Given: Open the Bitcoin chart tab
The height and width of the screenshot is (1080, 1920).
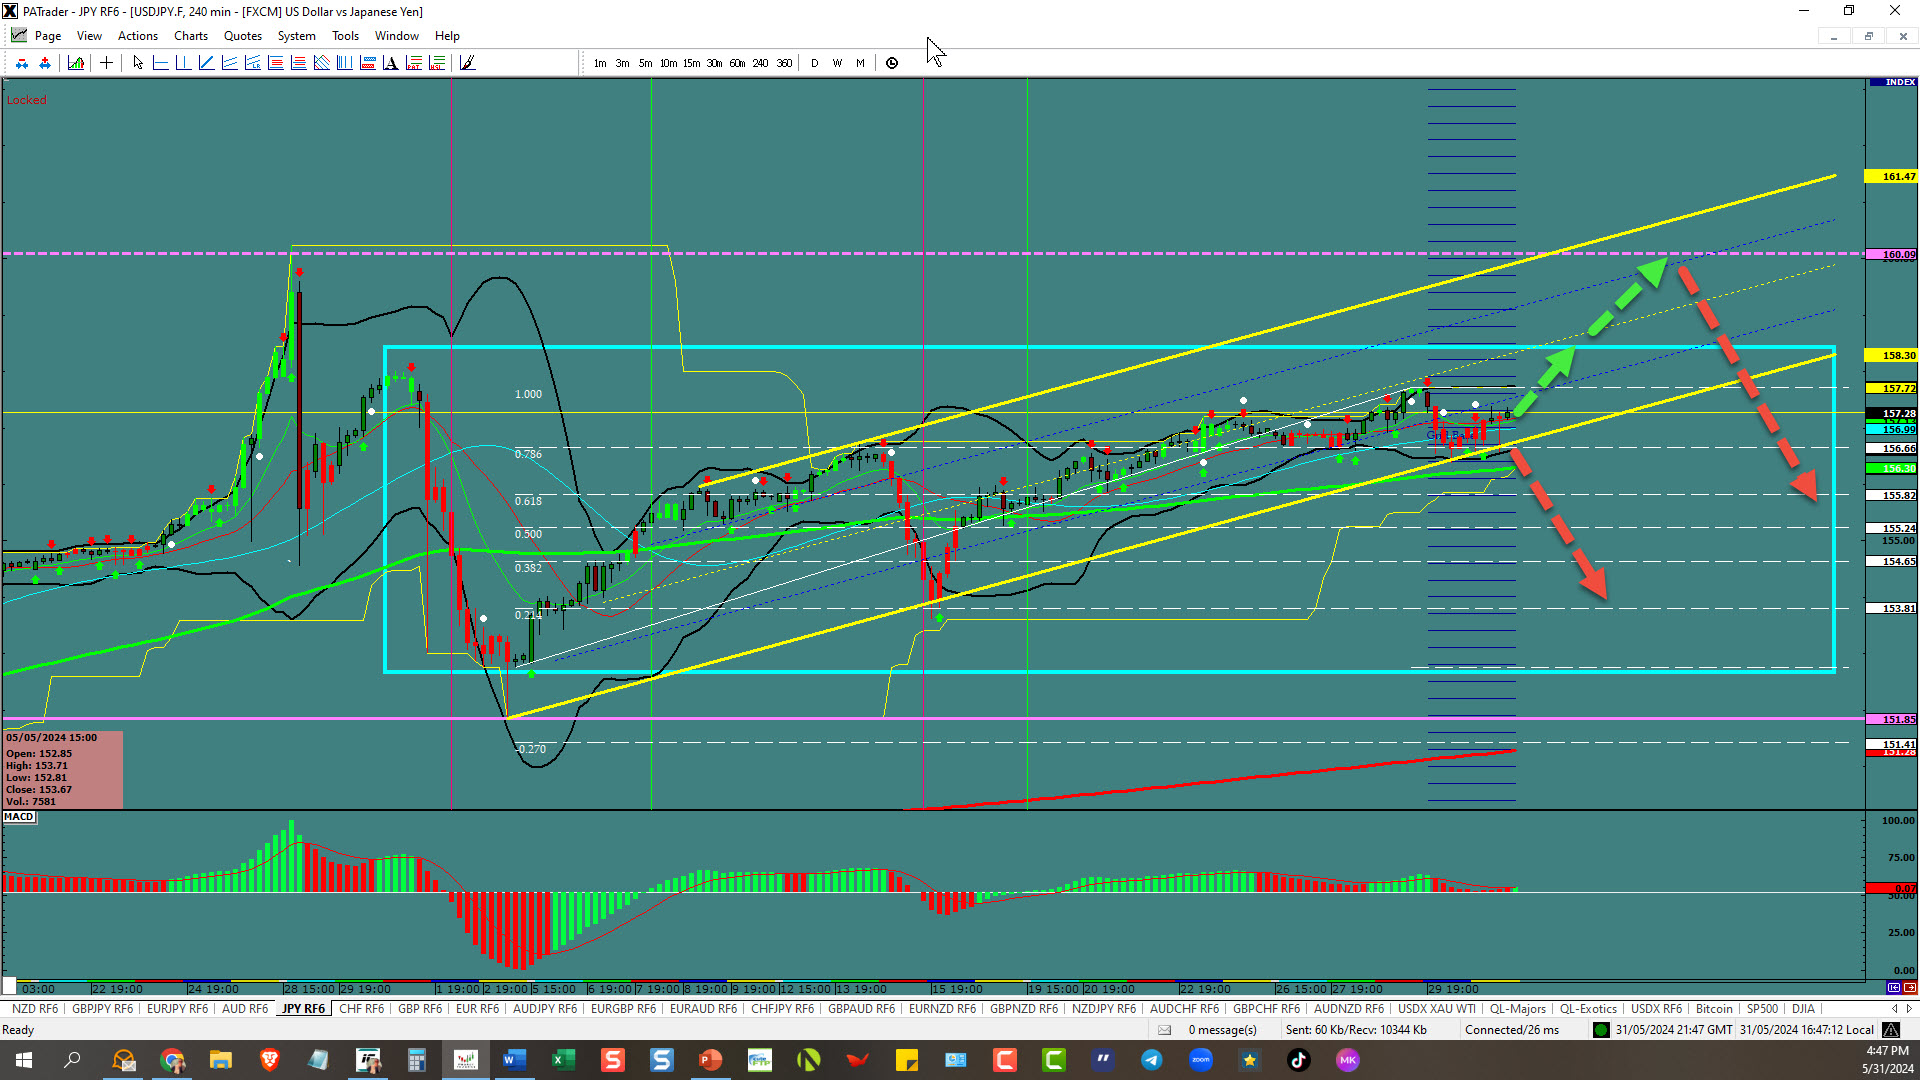Looking at the screenshot, I should (1713, 1009).
